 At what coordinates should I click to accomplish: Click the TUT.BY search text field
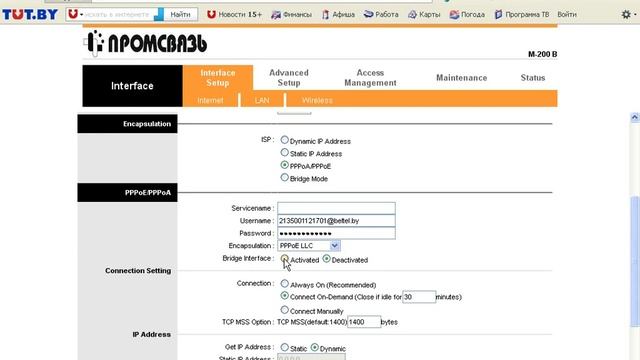(118, 14)
